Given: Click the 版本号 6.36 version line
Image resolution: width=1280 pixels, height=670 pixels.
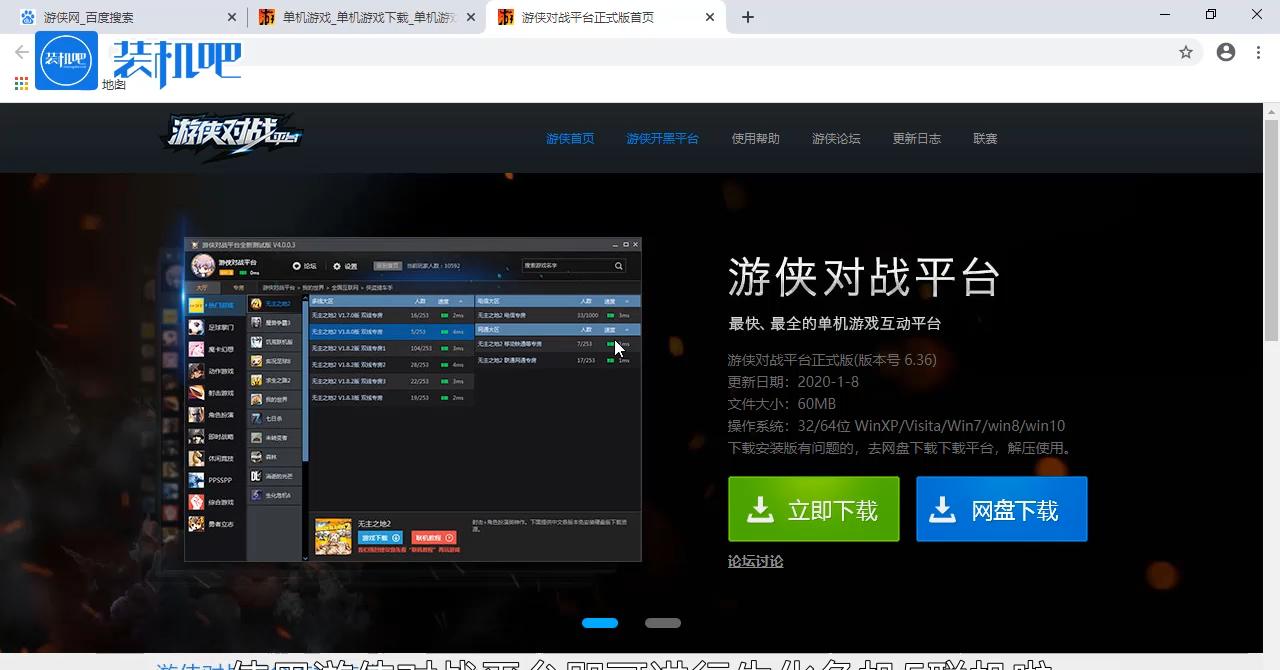Looking at the screenshot, I should (832, 360).
